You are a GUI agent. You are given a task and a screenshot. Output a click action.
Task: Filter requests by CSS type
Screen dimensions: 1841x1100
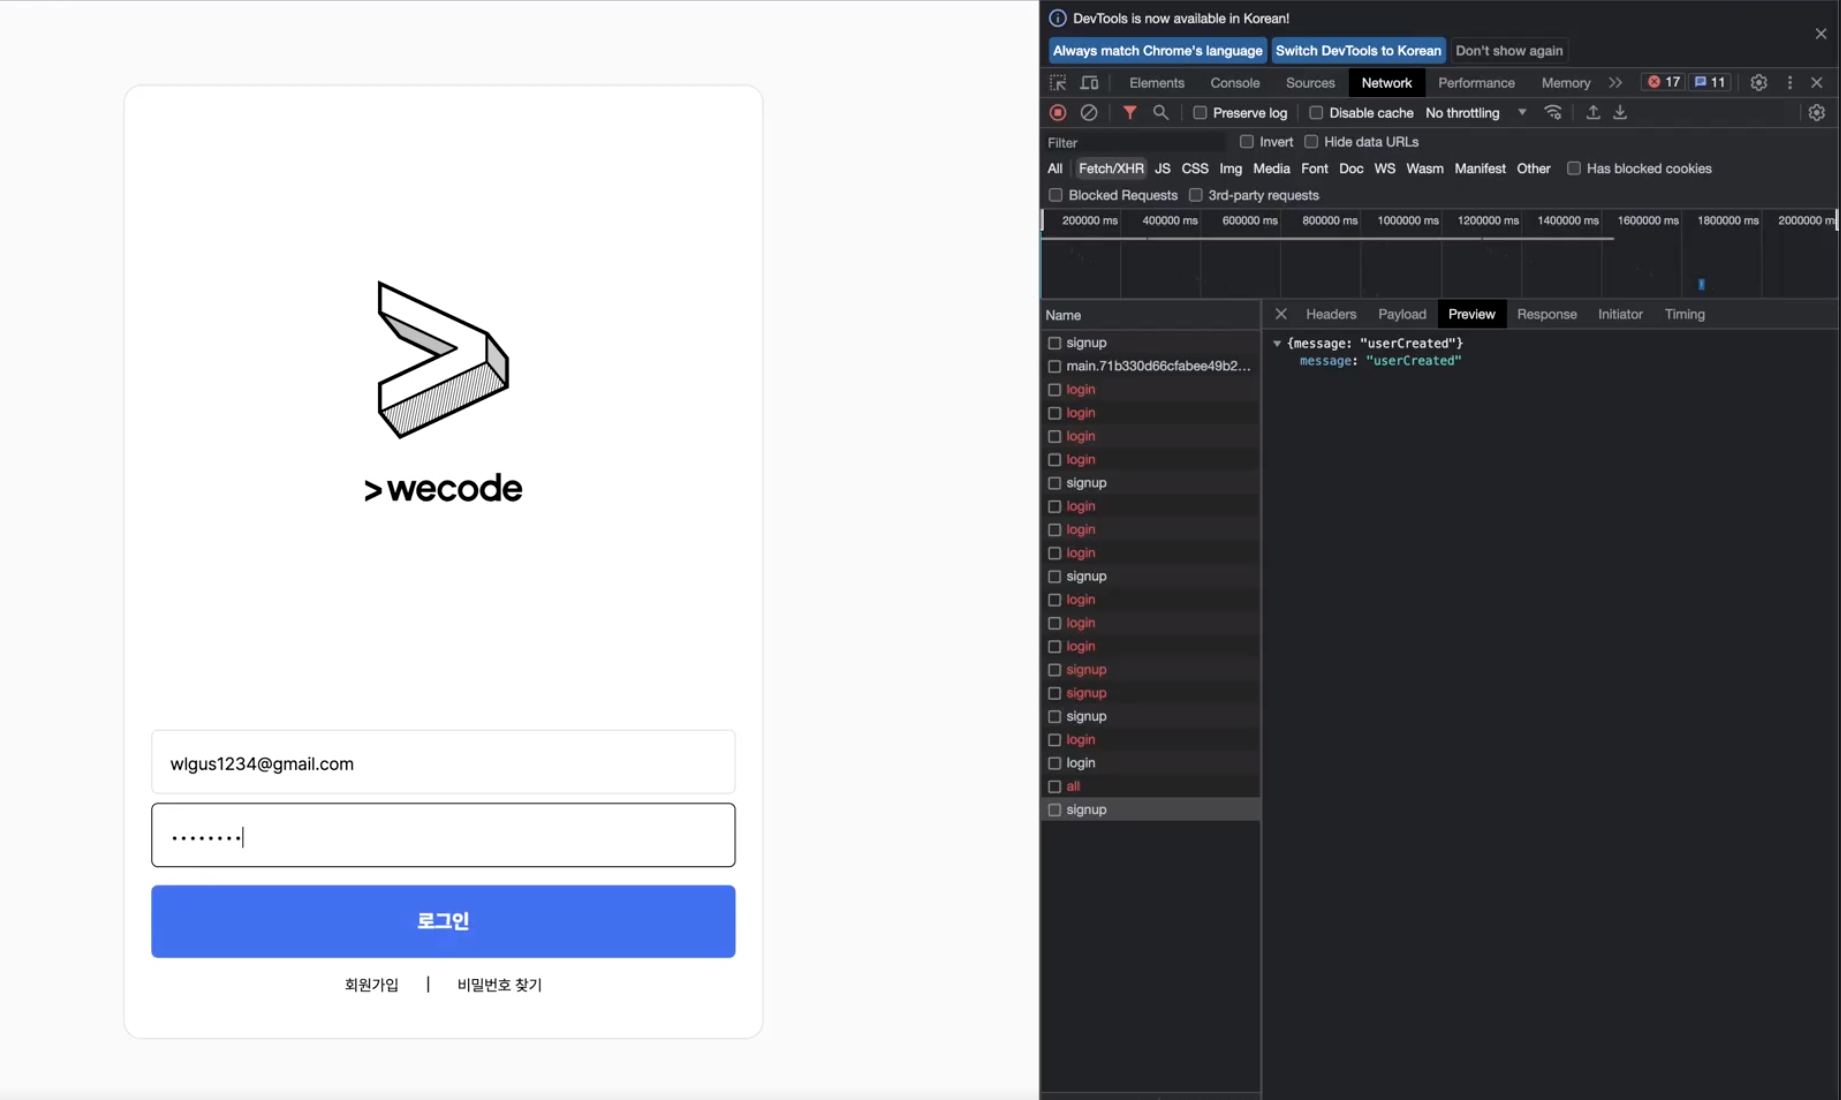coord(1195,169)
